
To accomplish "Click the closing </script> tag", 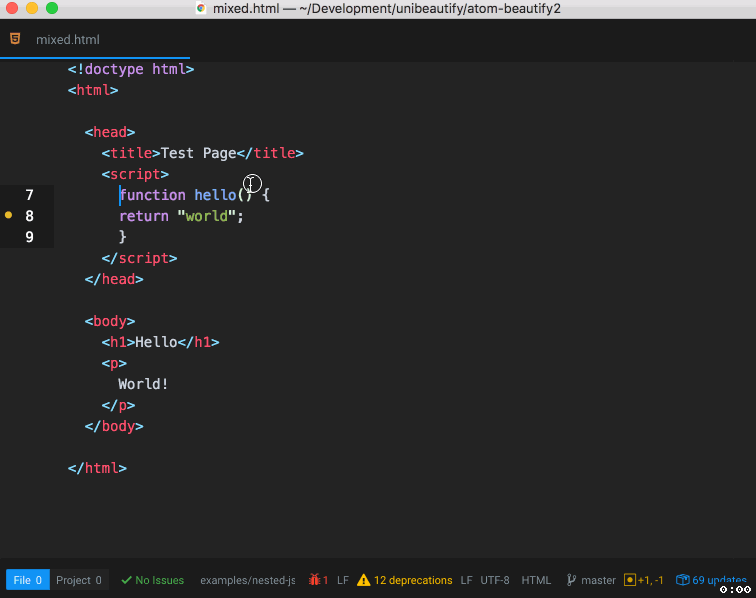I will [x=139, y=258].
